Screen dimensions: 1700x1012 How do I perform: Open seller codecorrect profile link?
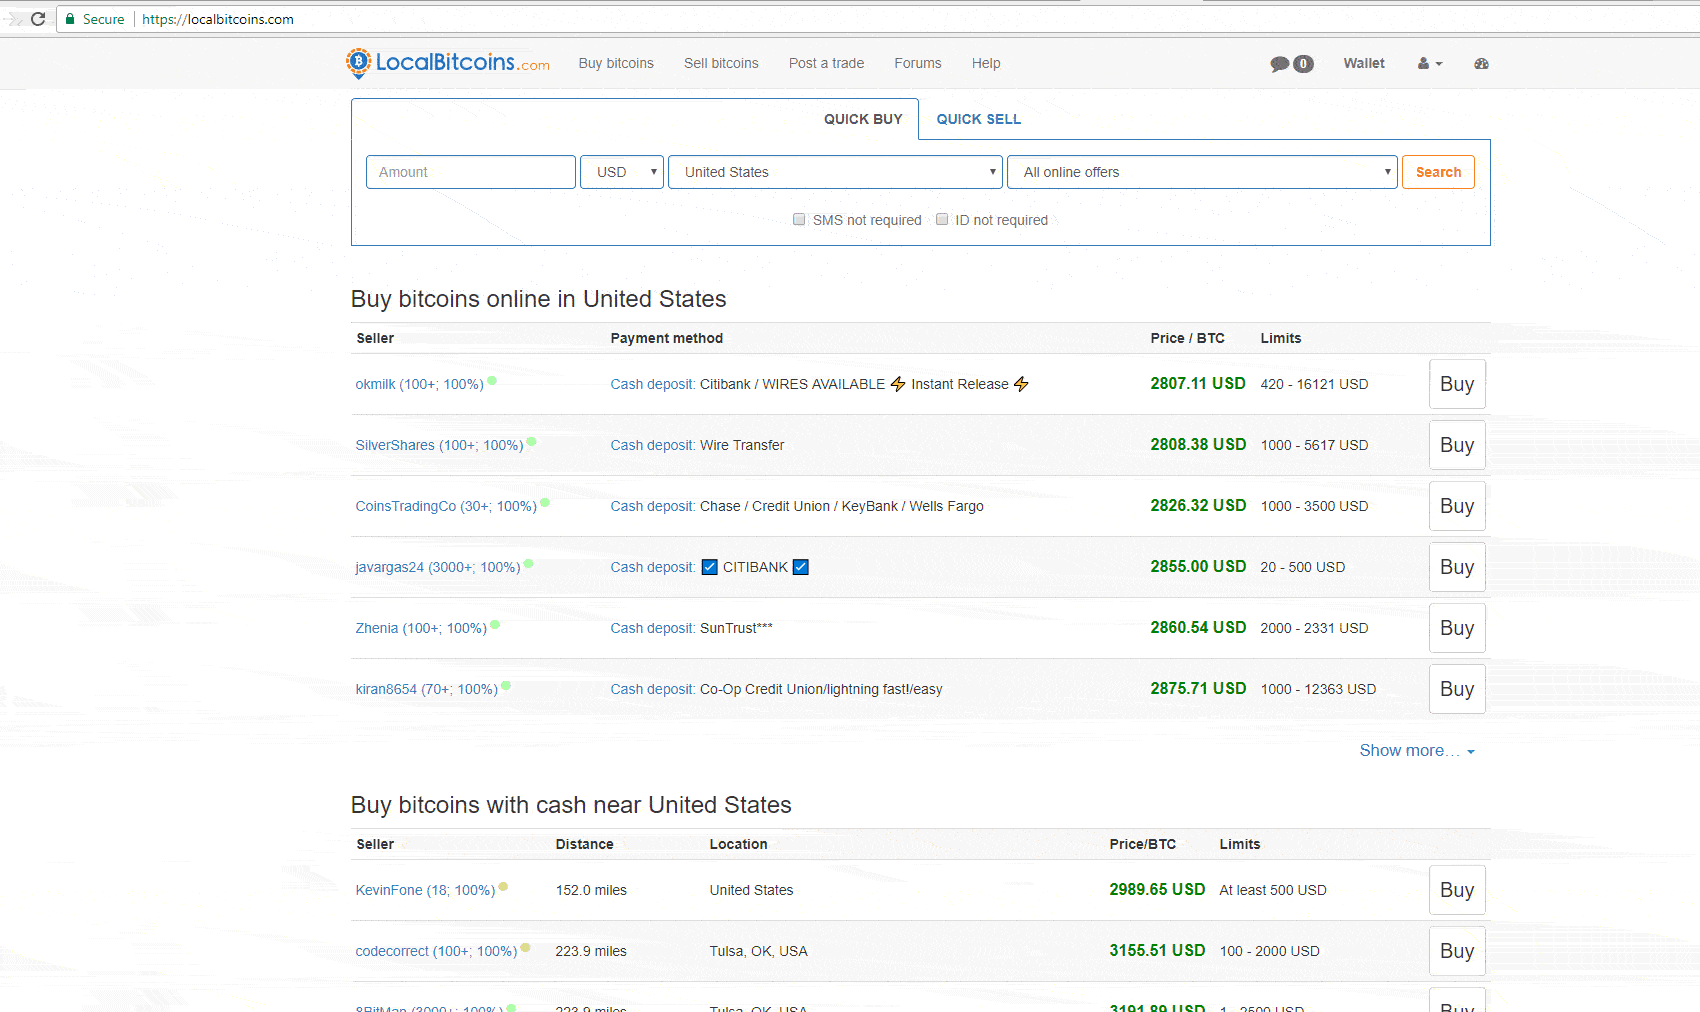click(436, 951)
